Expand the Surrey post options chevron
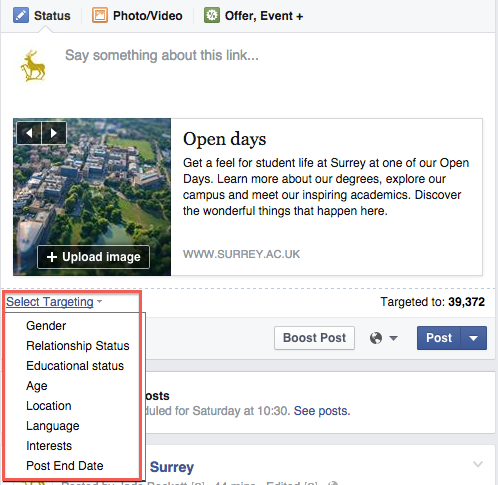 tap(478, 464)
